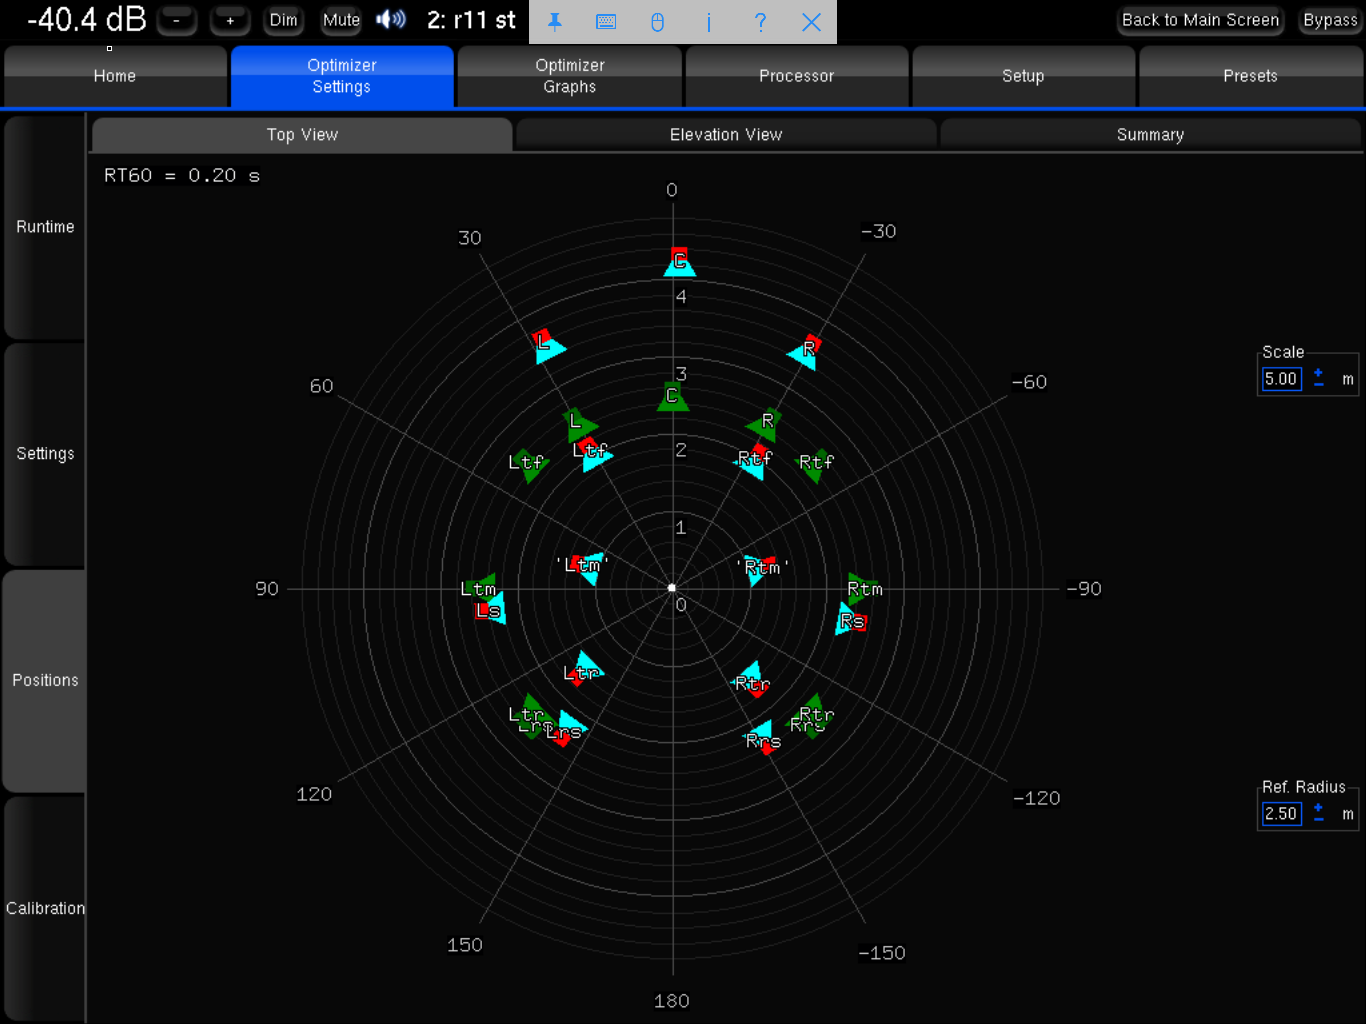Screen dimensions: 1366x1024
Task: Click the info 'i' icon
Action: (708, 21)
